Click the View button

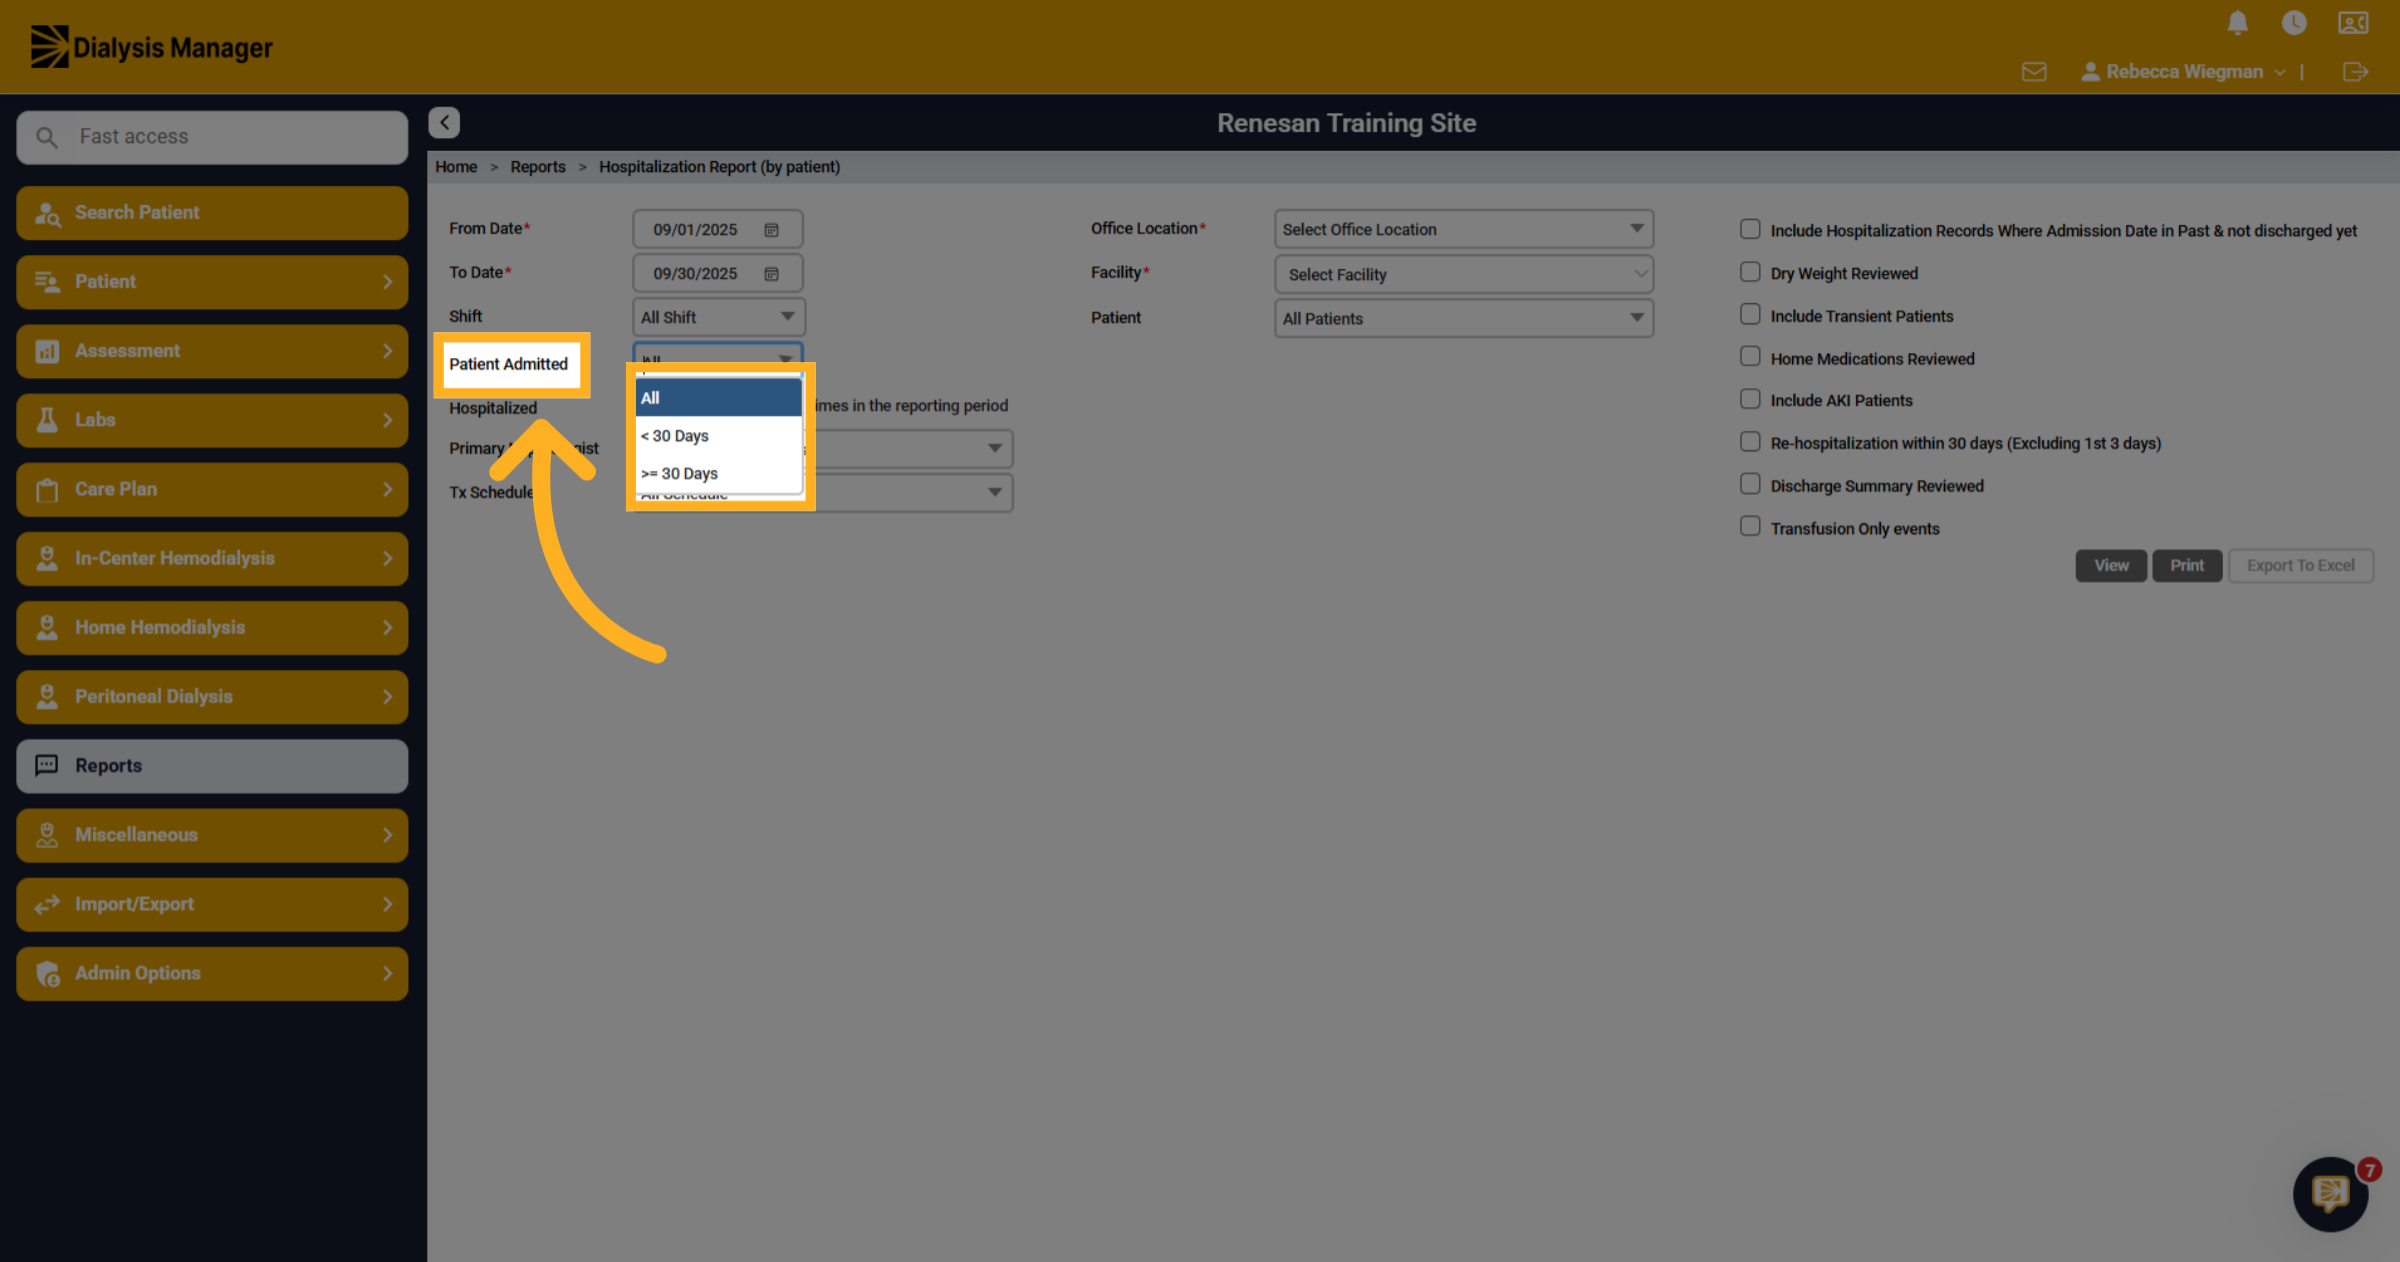2111,565
